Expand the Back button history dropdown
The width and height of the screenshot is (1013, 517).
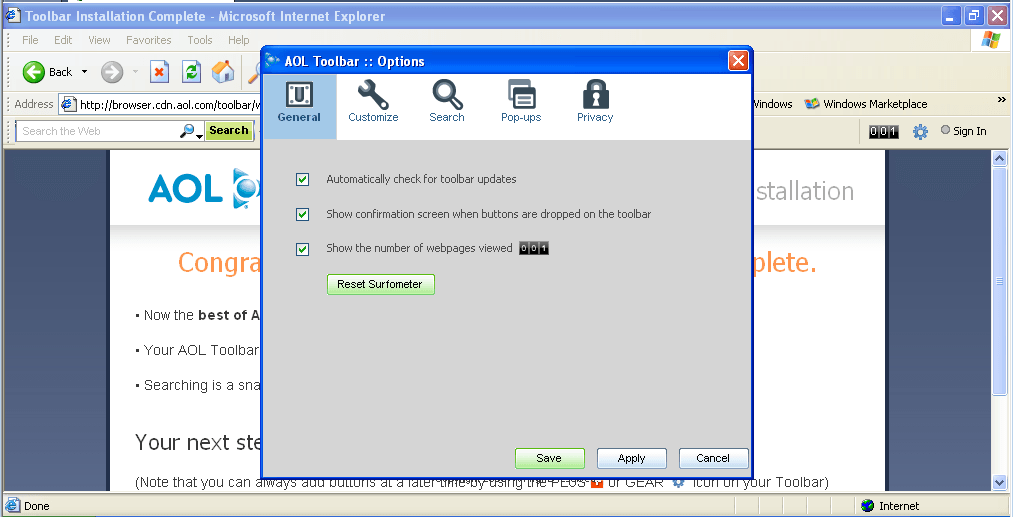[85, 72]
